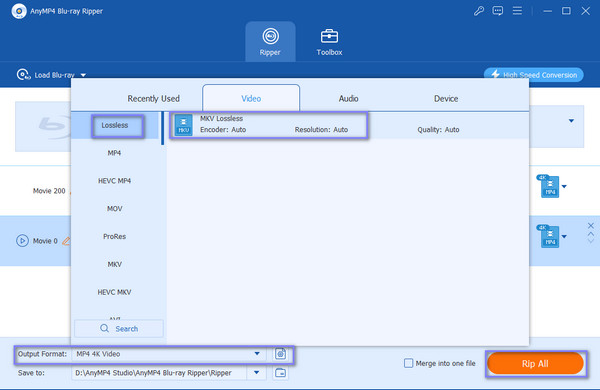Switch to Recently Used tab

click(x=153, y=98)
